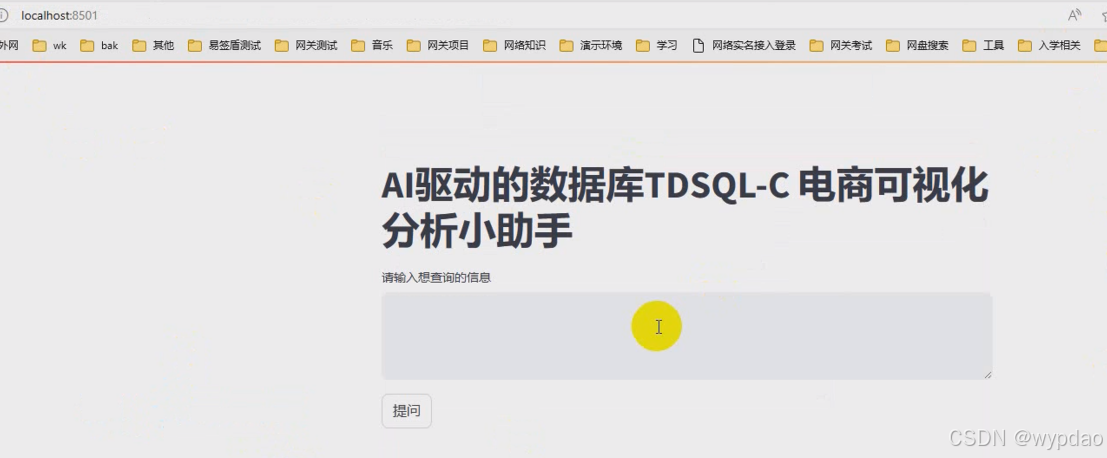Open the 网络实名接入登录 bookmark page
This screenshot has height=458, width=1107.
[x=744, y=46]
